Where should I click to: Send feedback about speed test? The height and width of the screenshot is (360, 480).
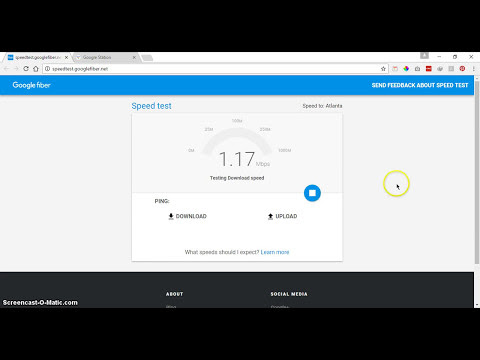[420, 85]
